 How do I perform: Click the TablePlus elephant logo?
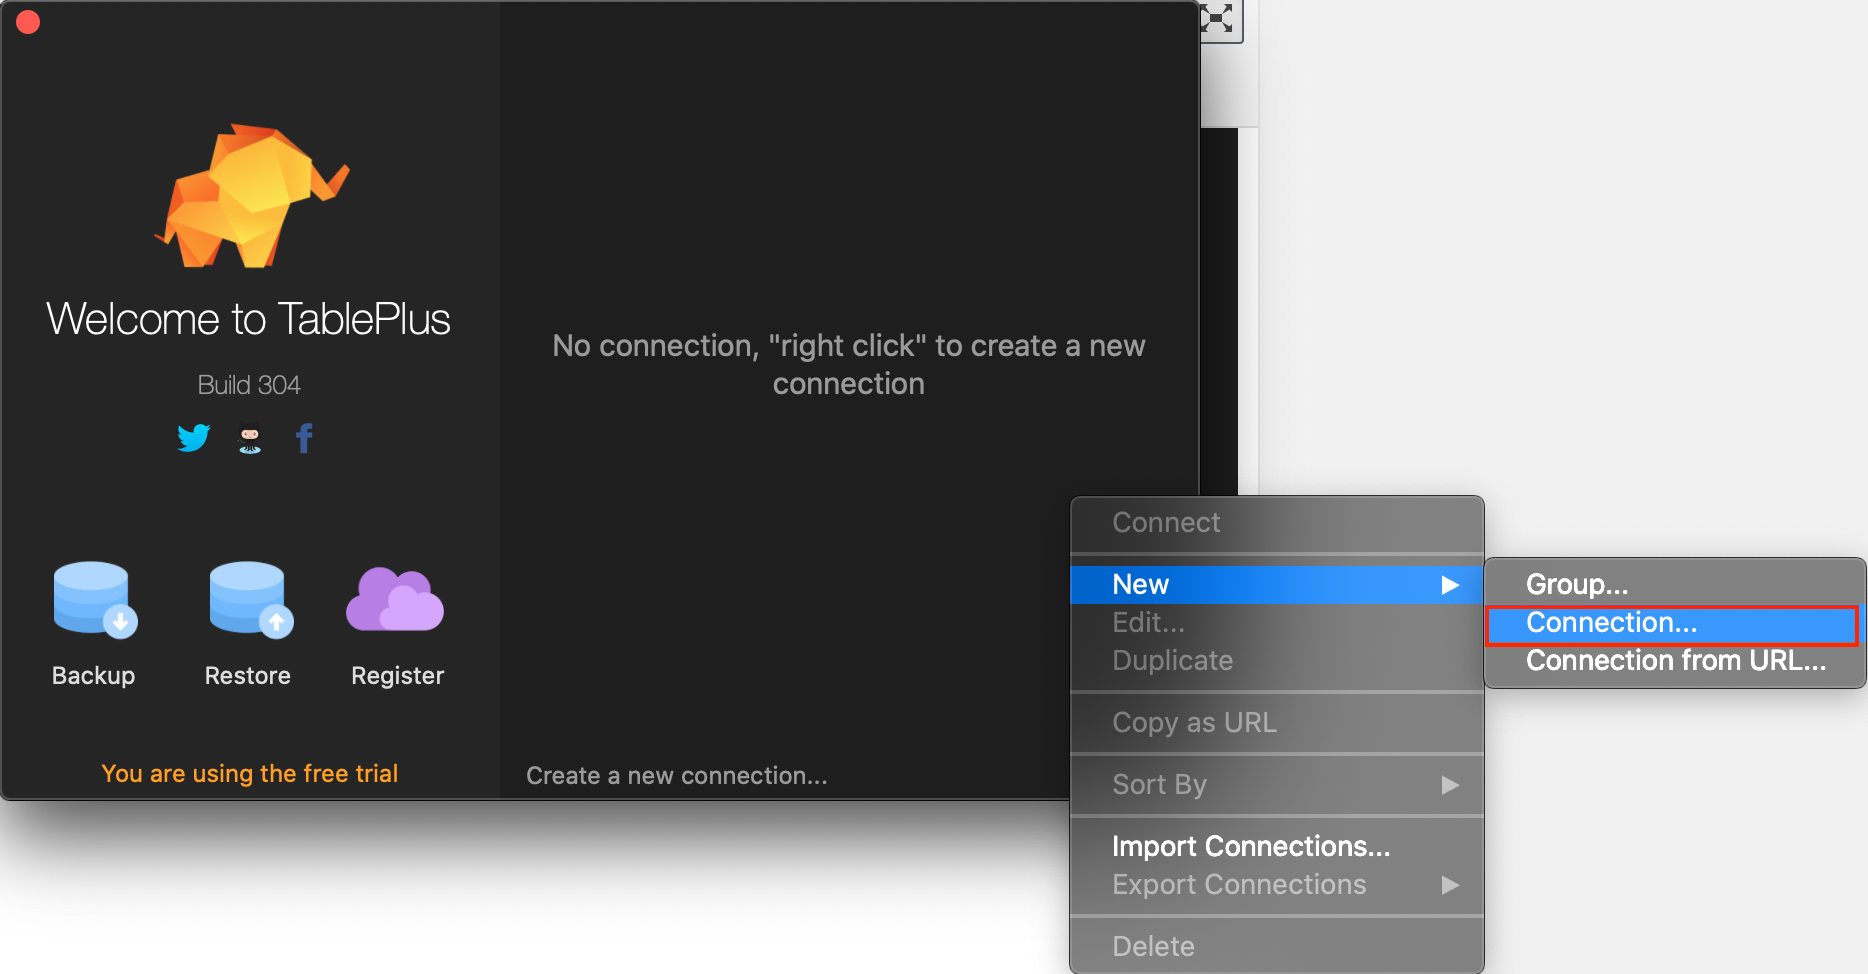pos(250,196)
